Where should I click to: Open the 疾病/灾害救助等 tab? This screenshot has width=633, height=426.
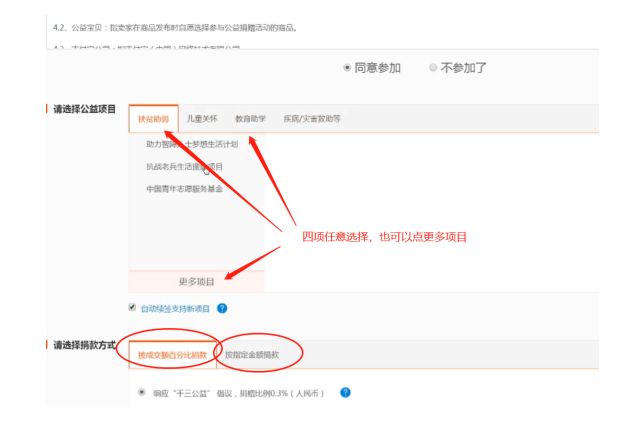[311, 118]
